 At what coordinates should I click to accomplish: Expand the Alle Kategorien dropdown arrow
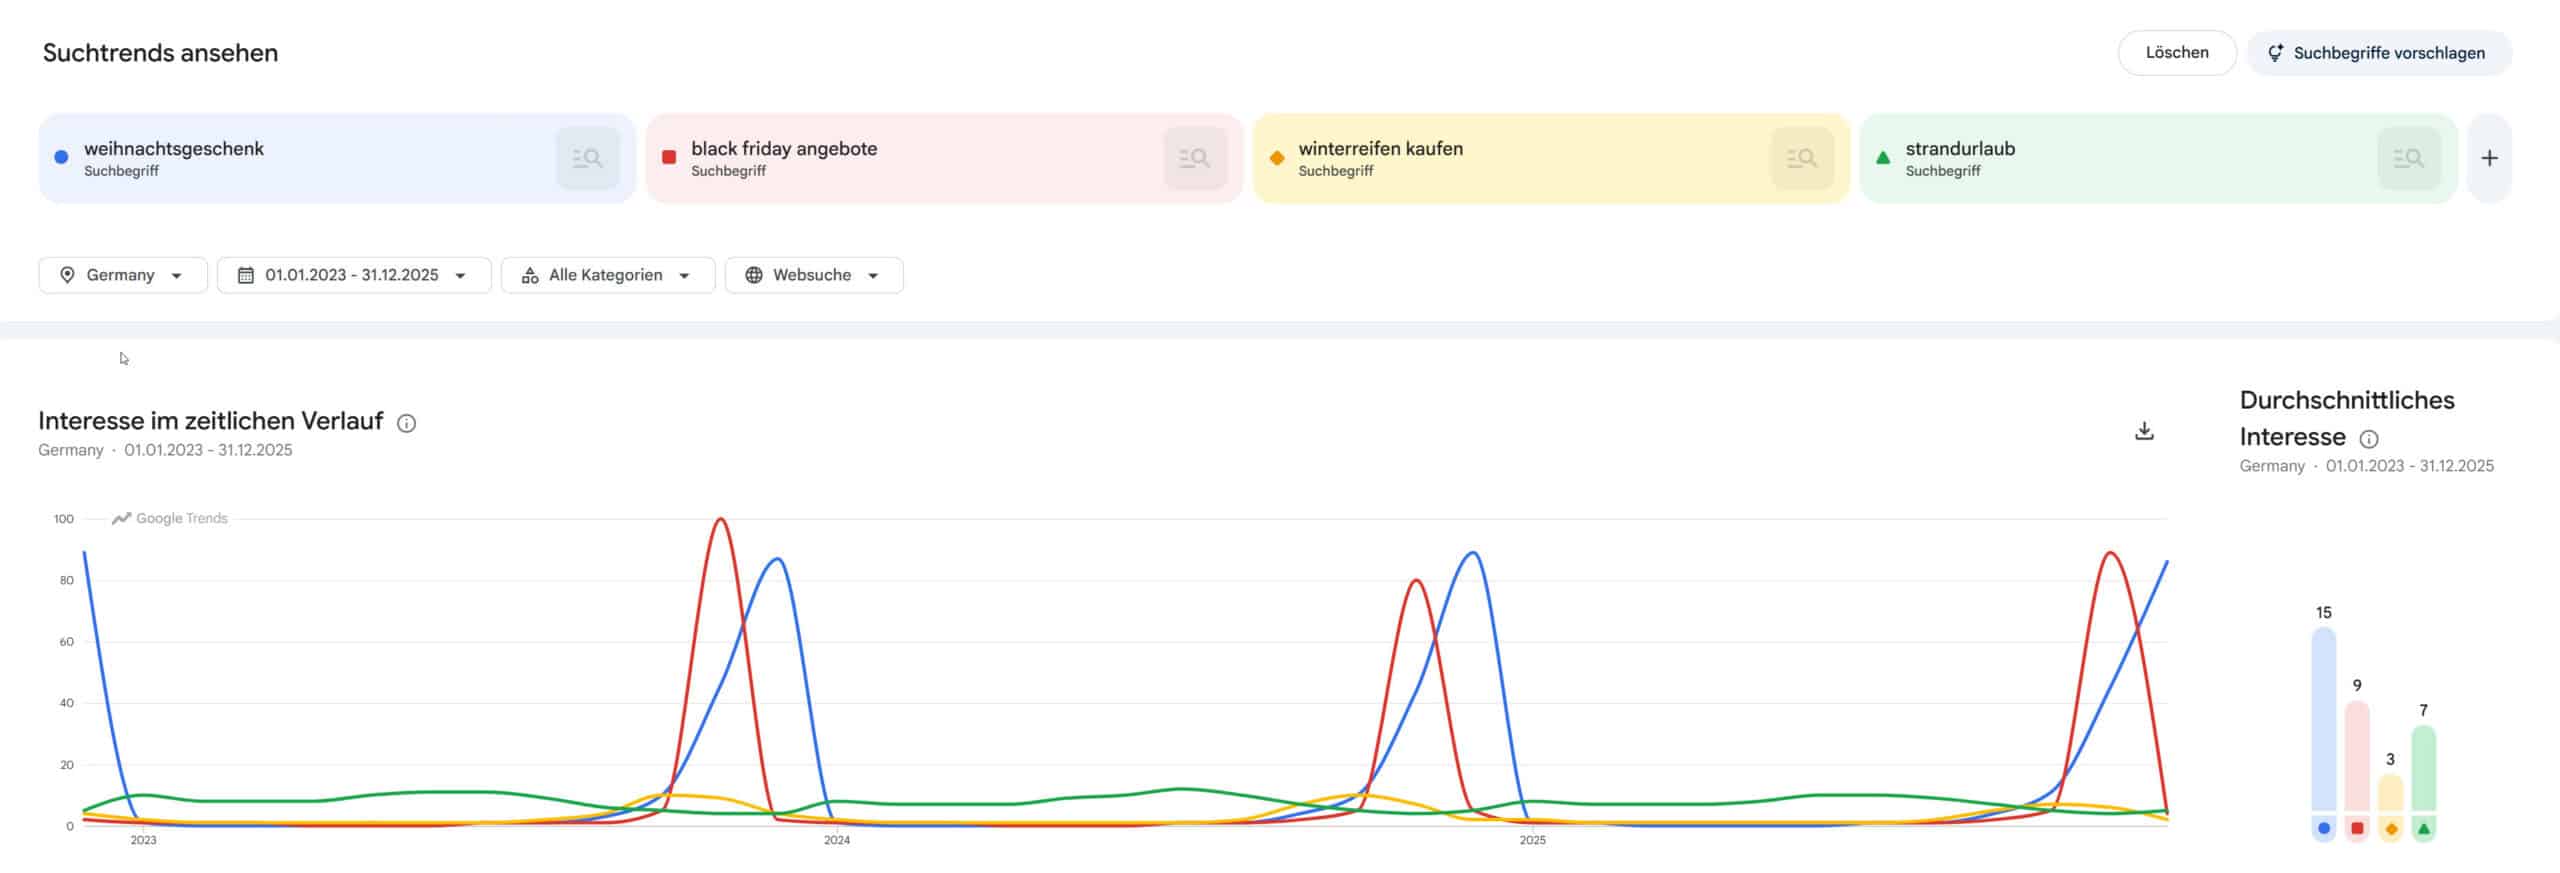point(685,276)
